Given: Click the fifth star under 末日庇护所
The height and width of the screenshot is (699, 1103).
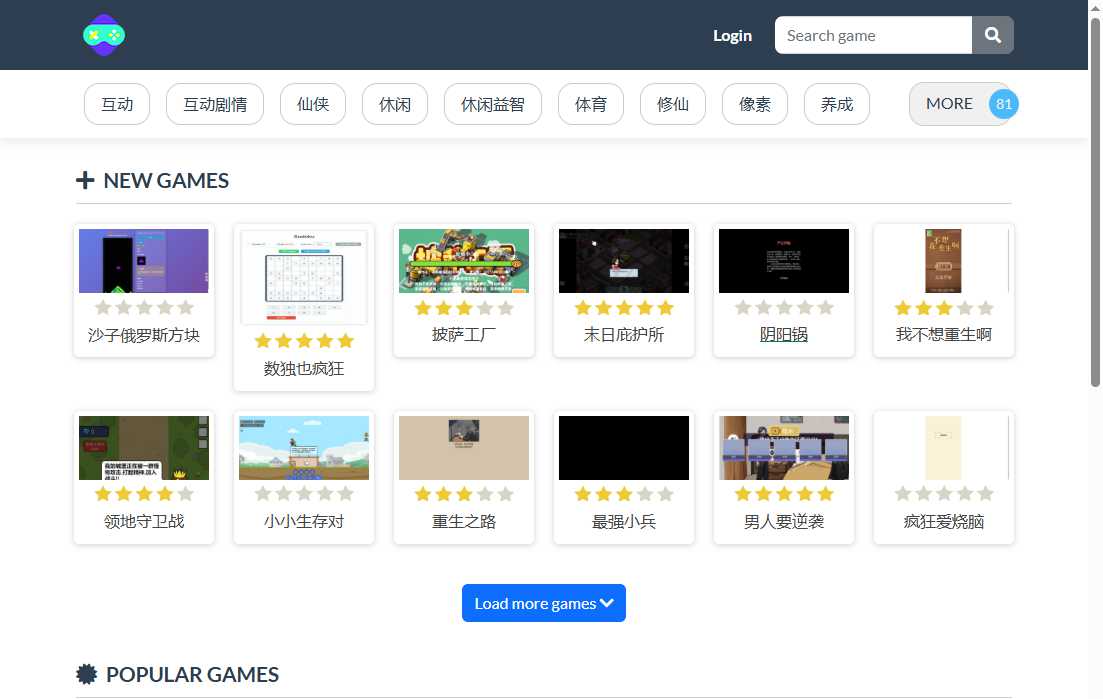Looking at the screenshot, I should [664, 308].
